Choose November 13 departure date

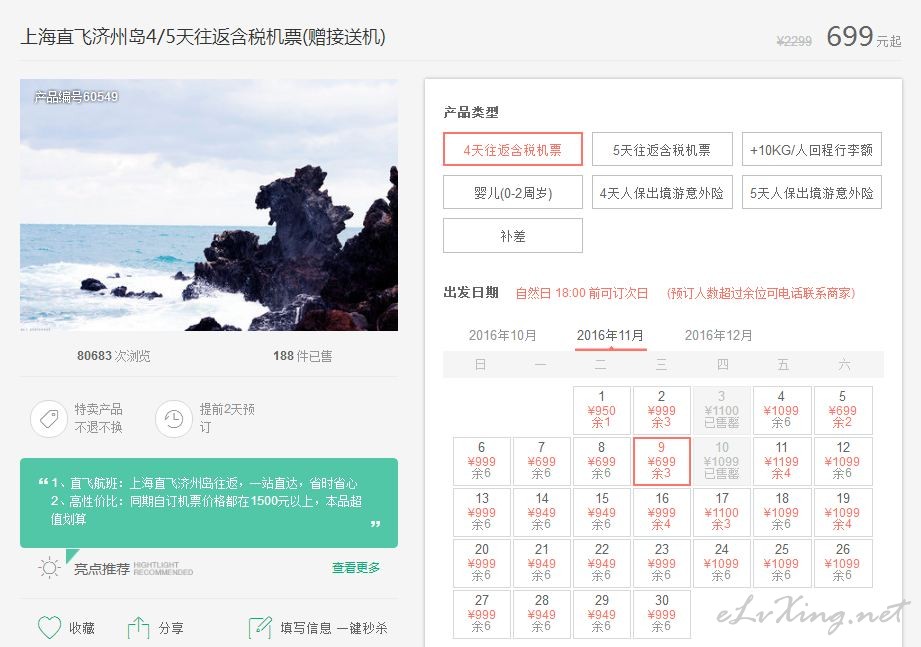482,512
